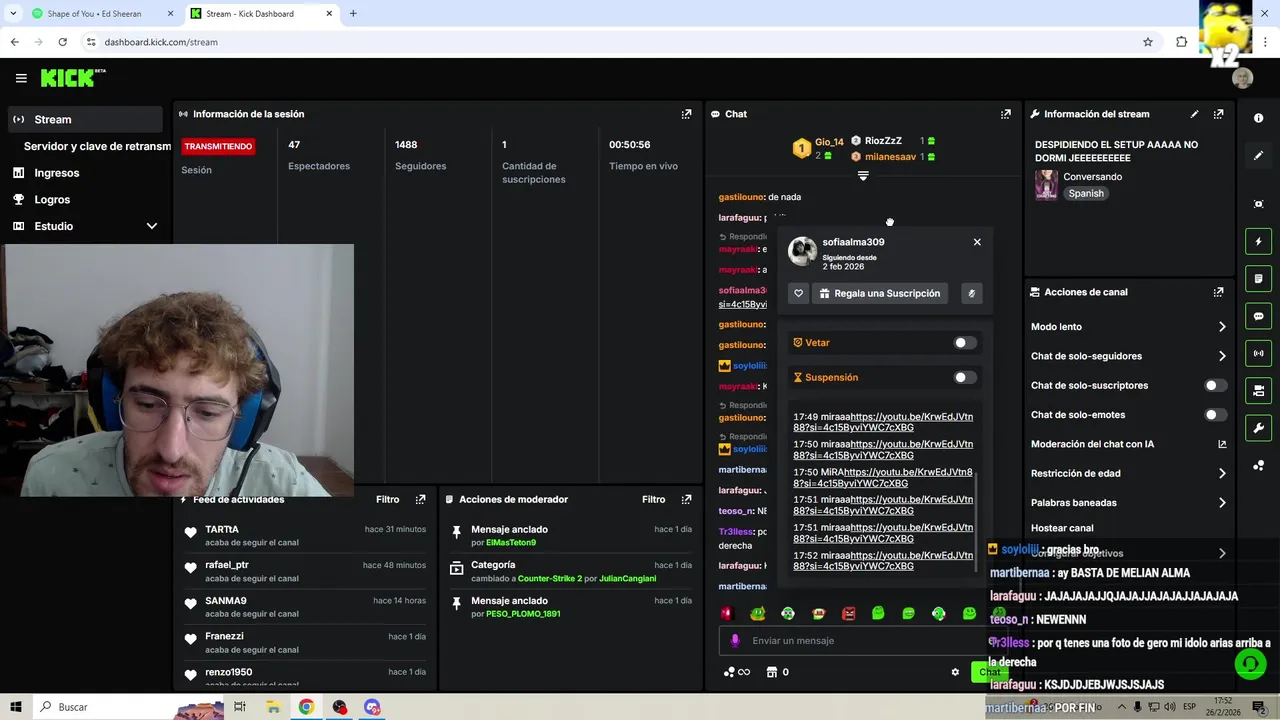This screenshot has height=720, width=1280.
Task: Expand Restricción de edad options
Action: click(1222, 473)
